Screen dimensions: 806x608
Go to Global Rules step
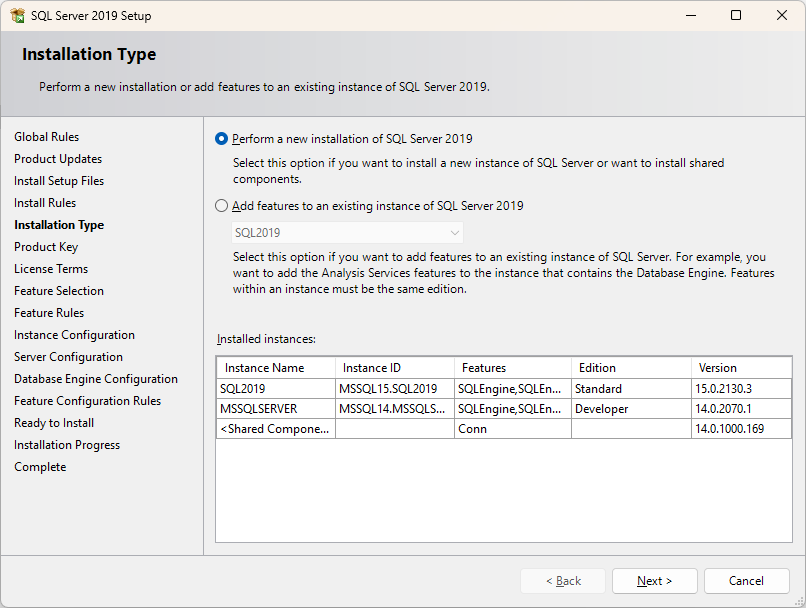click(x=47, y=137)
